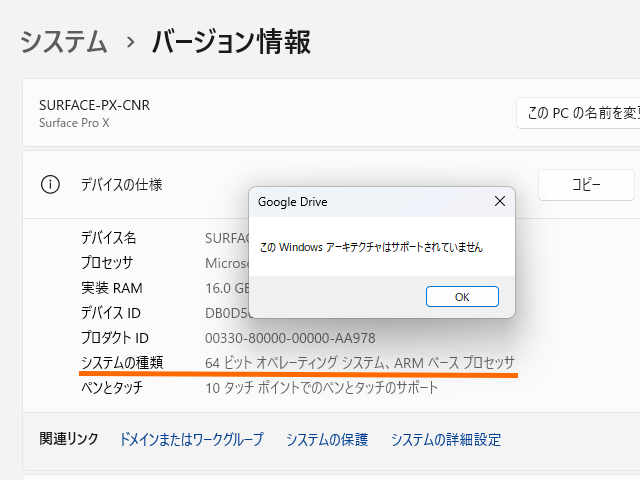Click the 関連リンク label
The image size is (640, 480).
coord(69,439)
